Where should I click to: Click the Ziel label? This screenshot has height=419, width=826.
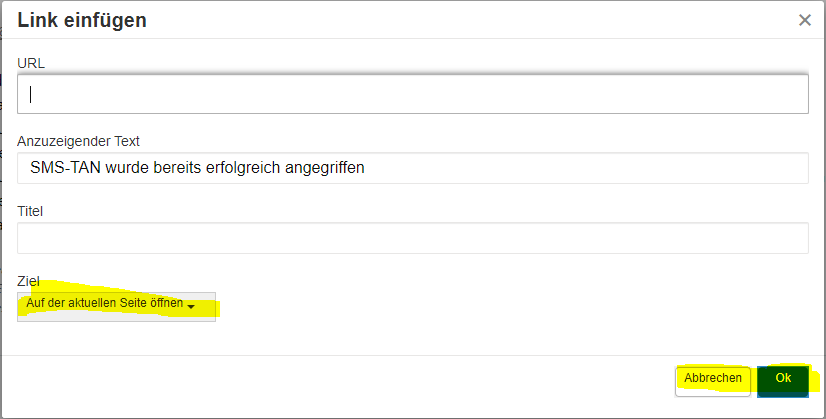pyautogui.click(x=28, y=281)
